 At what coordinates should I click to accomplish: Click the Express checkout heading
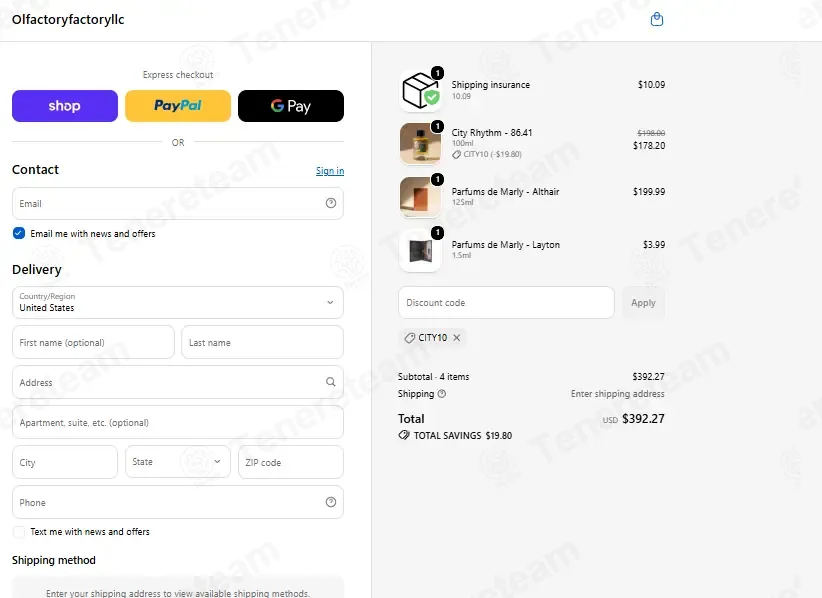pyautogui.click(x=178, y=74)
